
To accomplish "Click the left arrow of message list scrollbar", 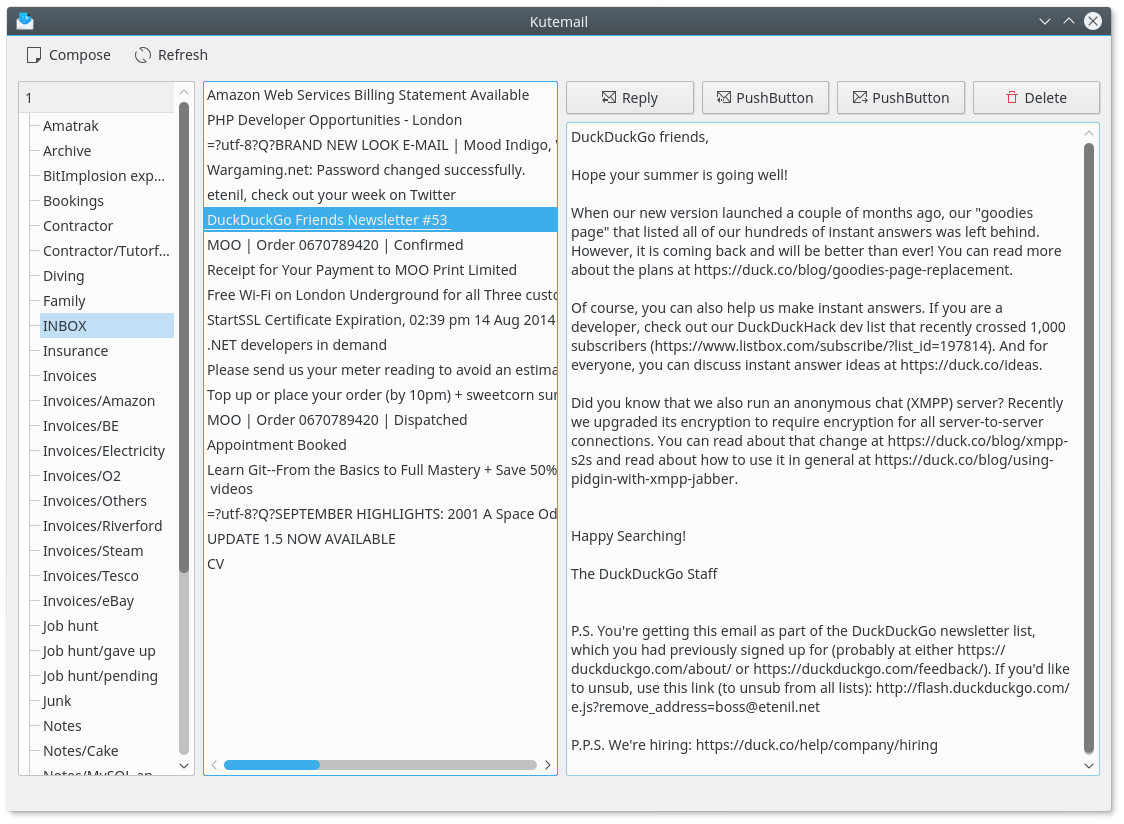I will (x=214, y=765).
